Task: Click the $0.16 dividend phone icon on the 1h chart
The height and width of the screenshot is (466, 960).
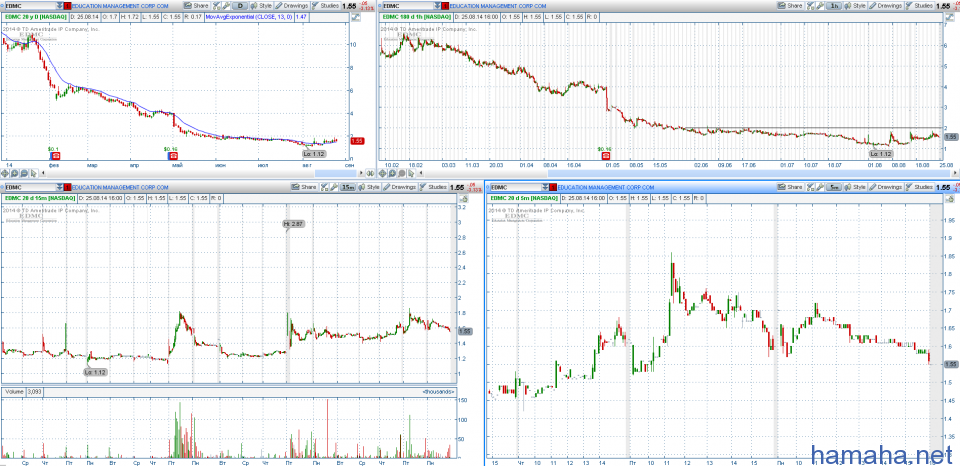Action: click(x=606, y=156)
